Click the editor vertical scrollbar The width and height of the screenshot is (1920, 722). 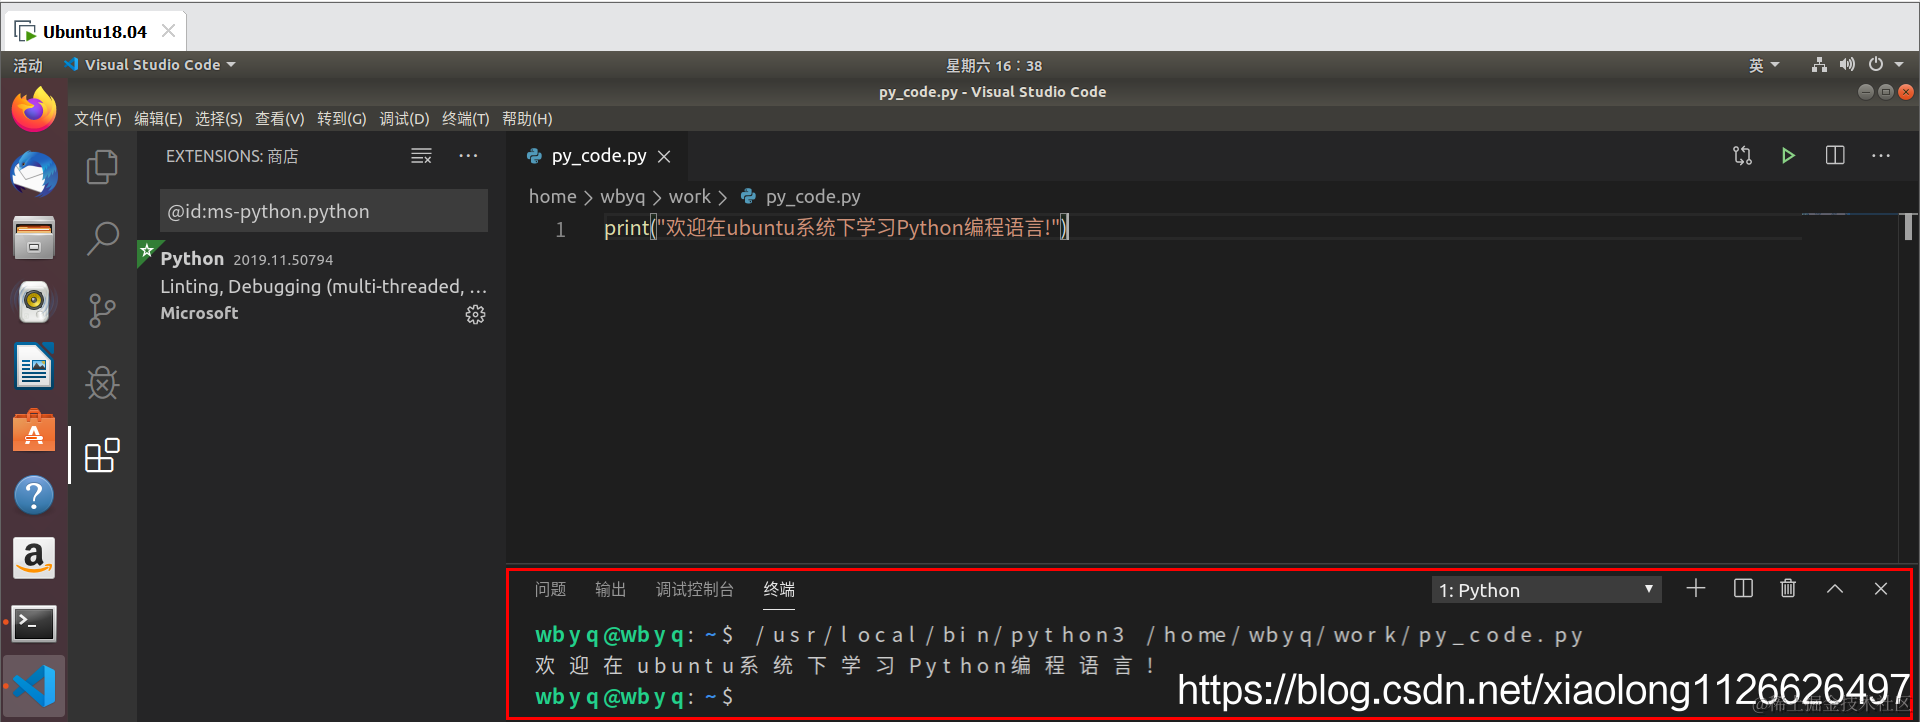[x=1908, y=227]
